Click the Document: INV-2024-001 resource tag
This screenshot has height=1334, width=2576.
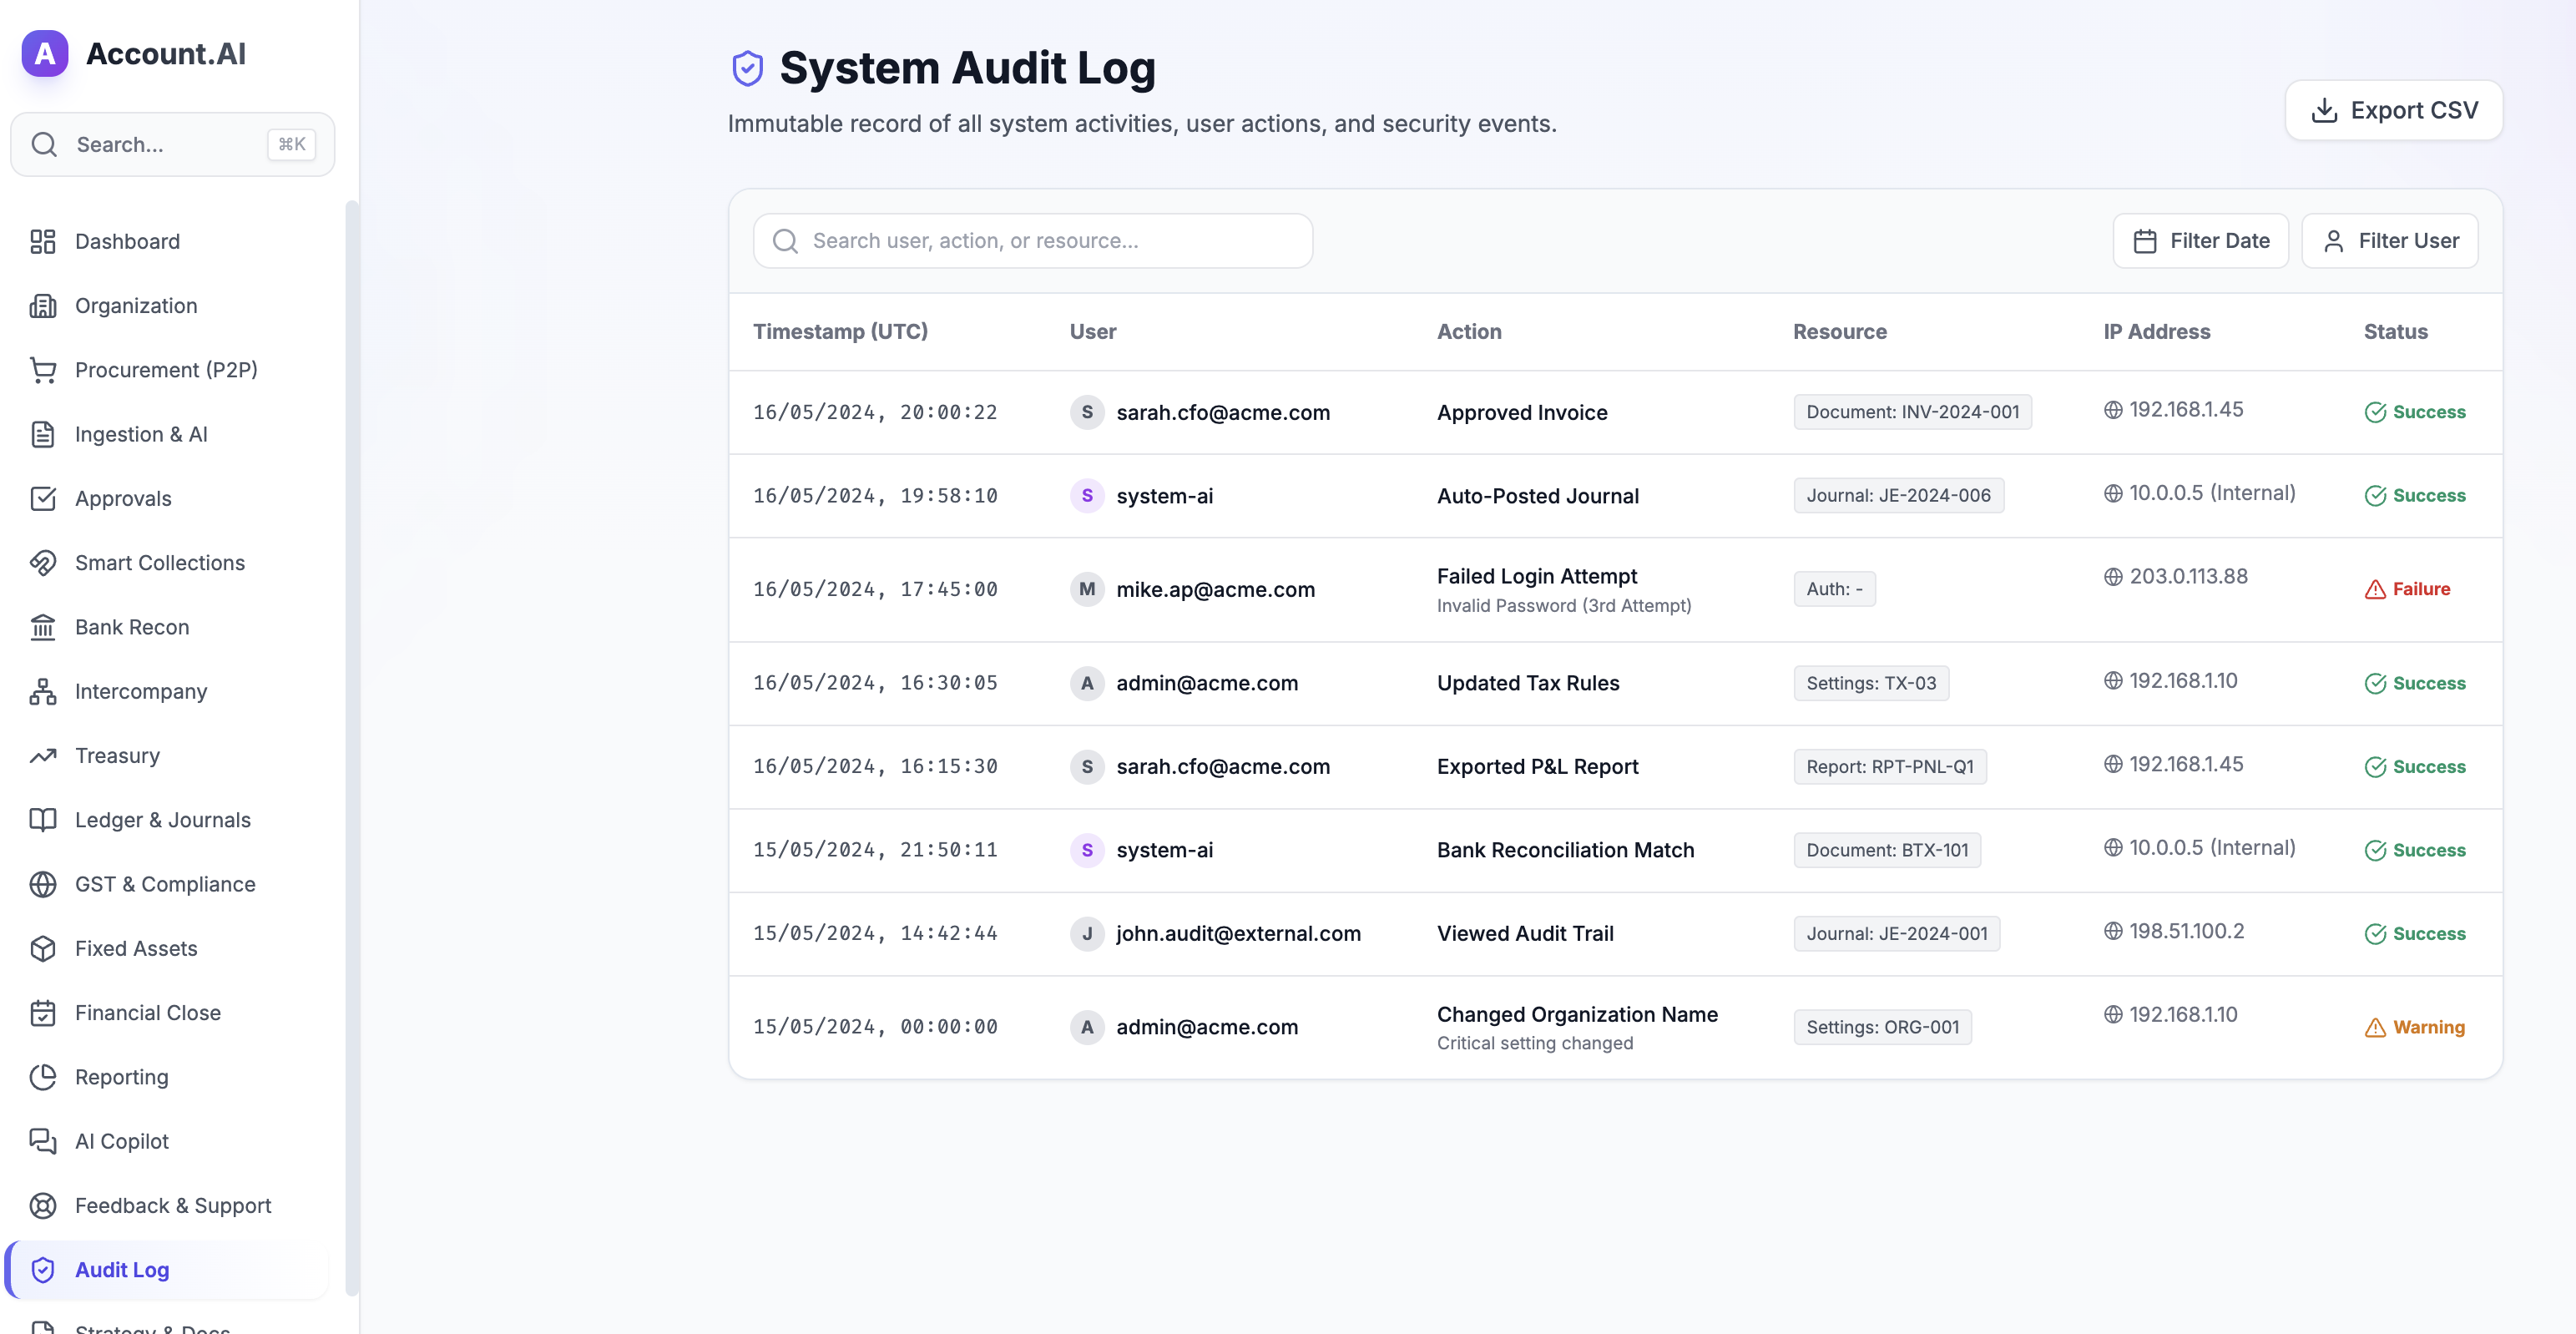coord(1912,412)
